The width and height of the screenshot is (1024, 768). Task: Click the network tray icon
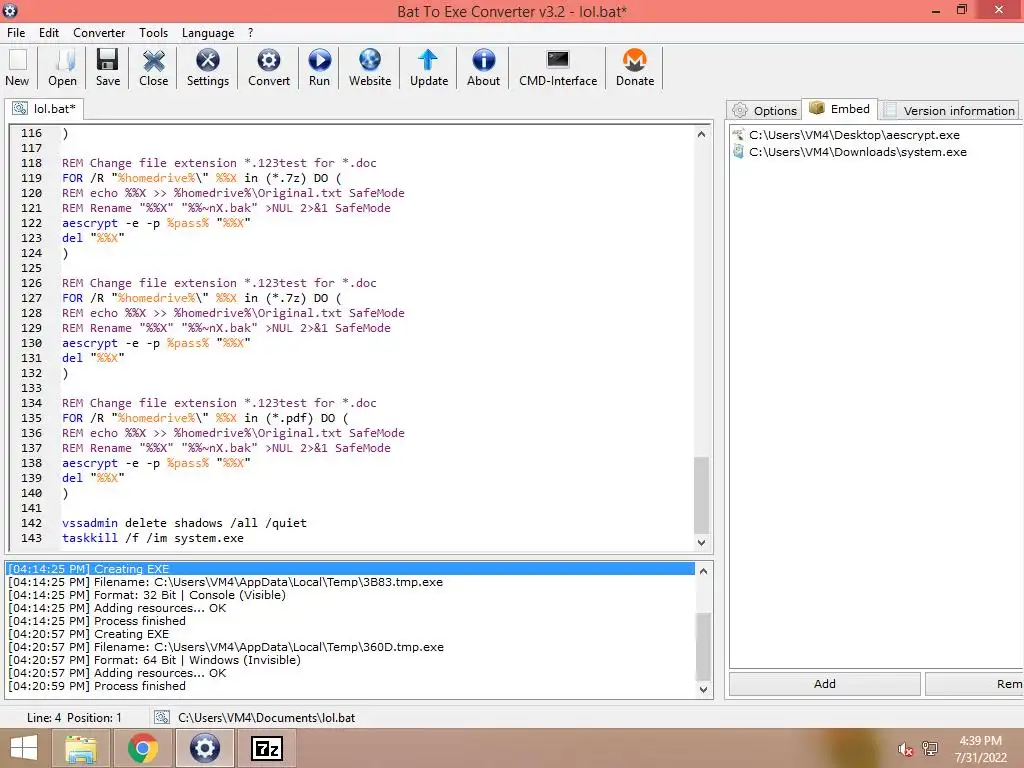[x=930, y=749]
